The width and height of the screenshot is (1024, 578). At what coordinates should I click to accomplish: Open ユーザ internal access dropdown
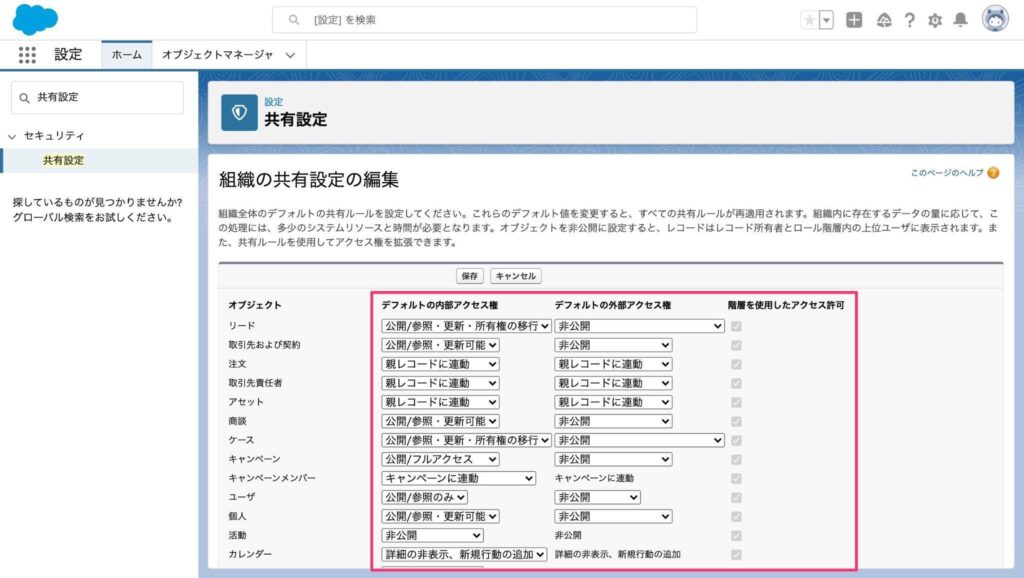(424, 497)
